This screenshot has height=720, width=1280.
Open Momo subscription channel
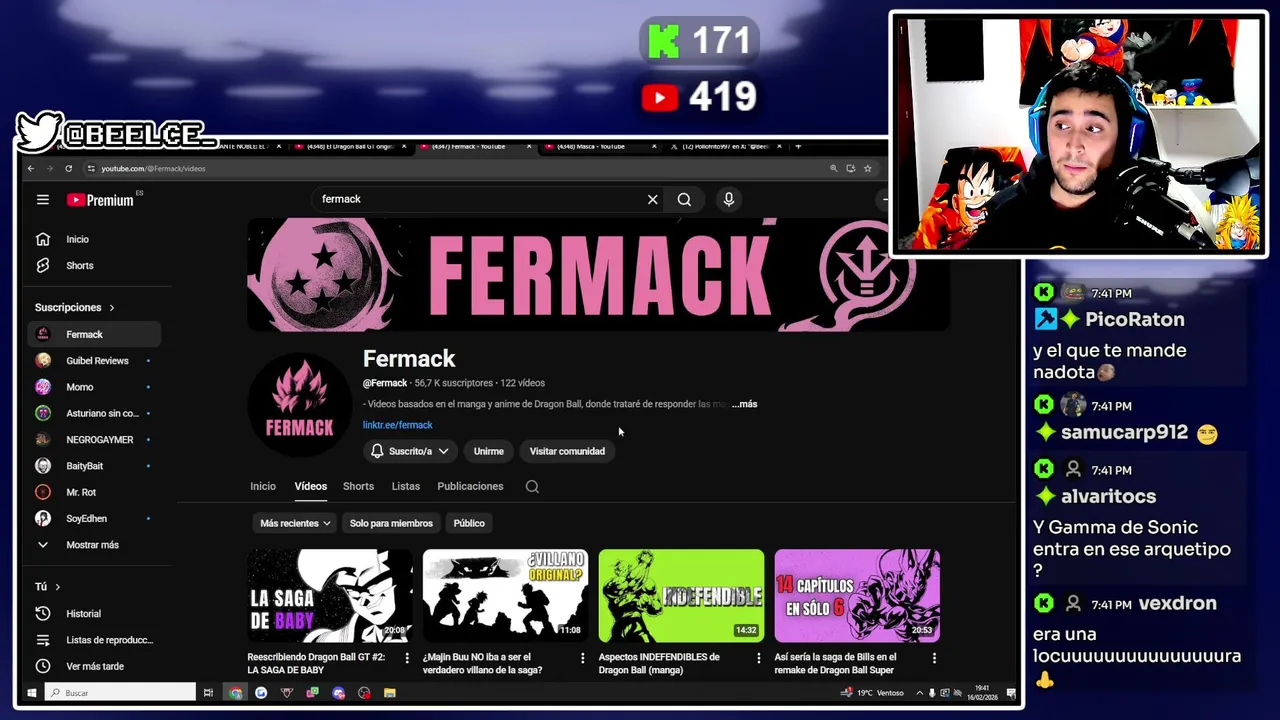[x=95, y=387]
